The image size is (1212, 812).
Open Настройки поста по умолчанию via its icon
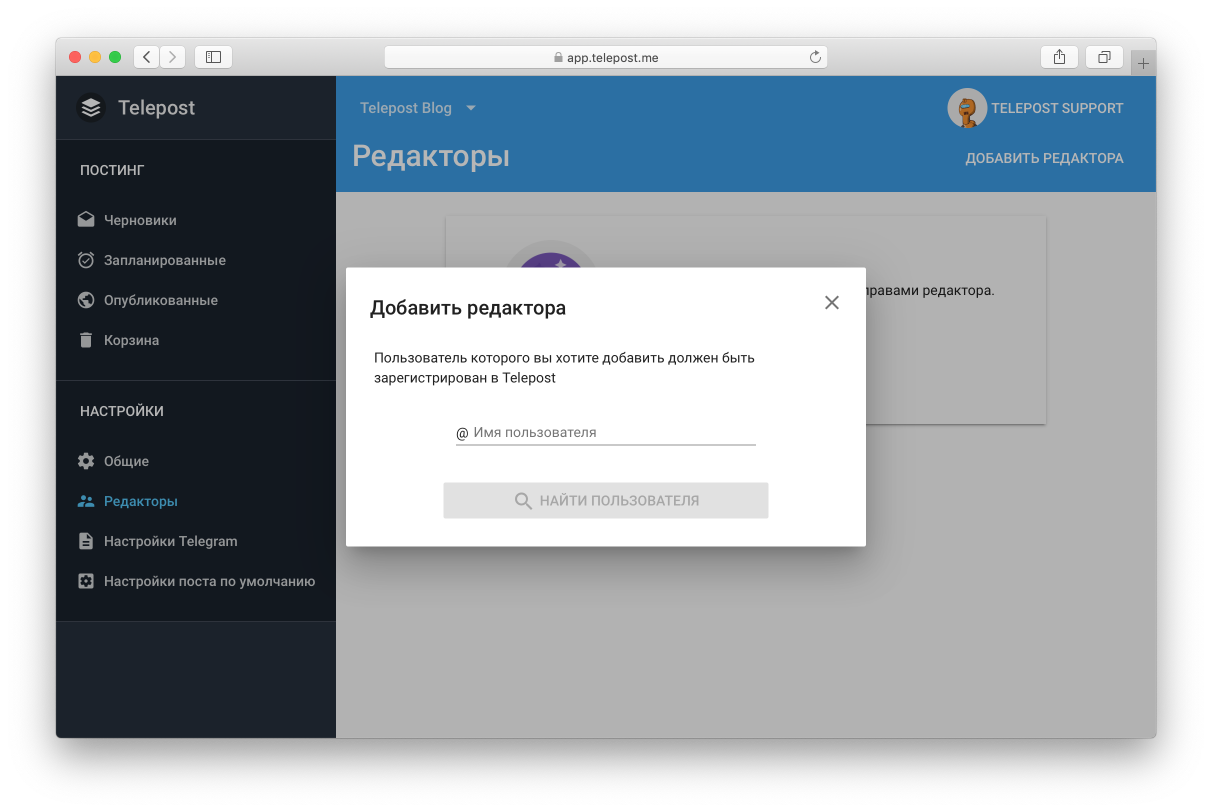(86, 580)
